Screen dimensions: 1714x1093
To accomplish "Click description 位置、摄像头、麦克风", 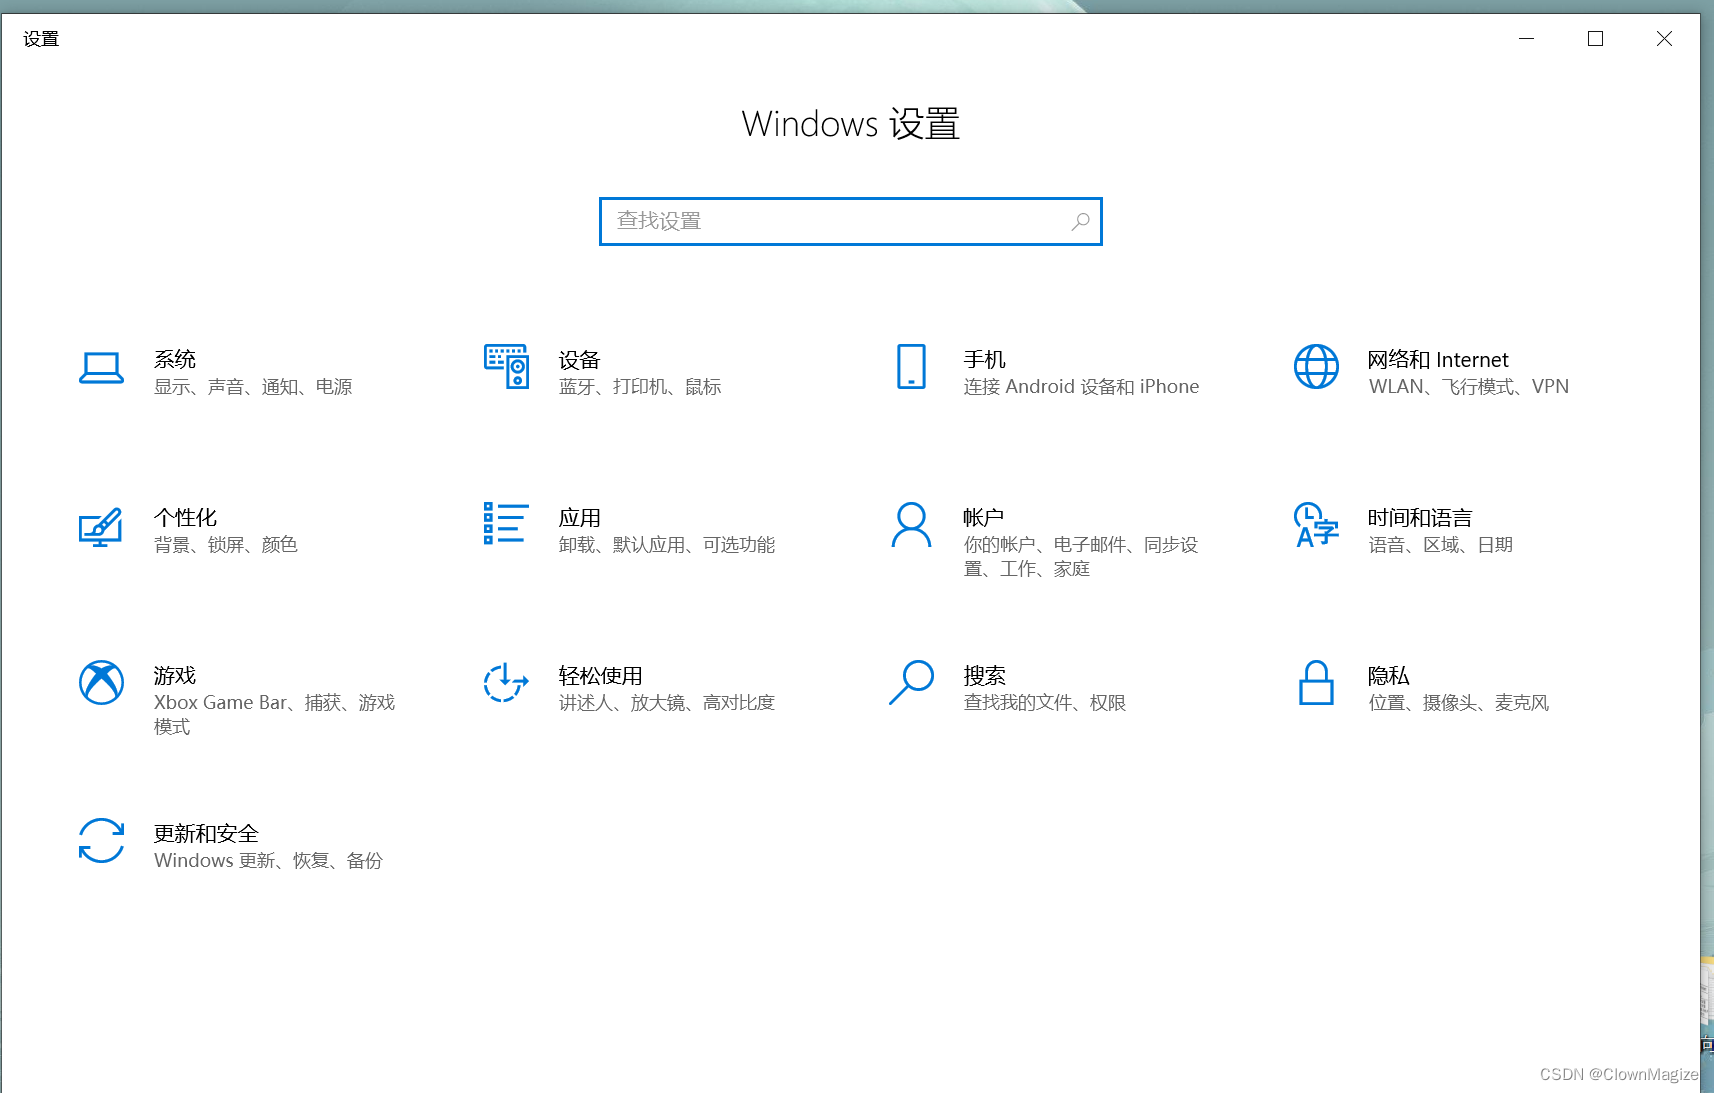I will point(1459,703).
